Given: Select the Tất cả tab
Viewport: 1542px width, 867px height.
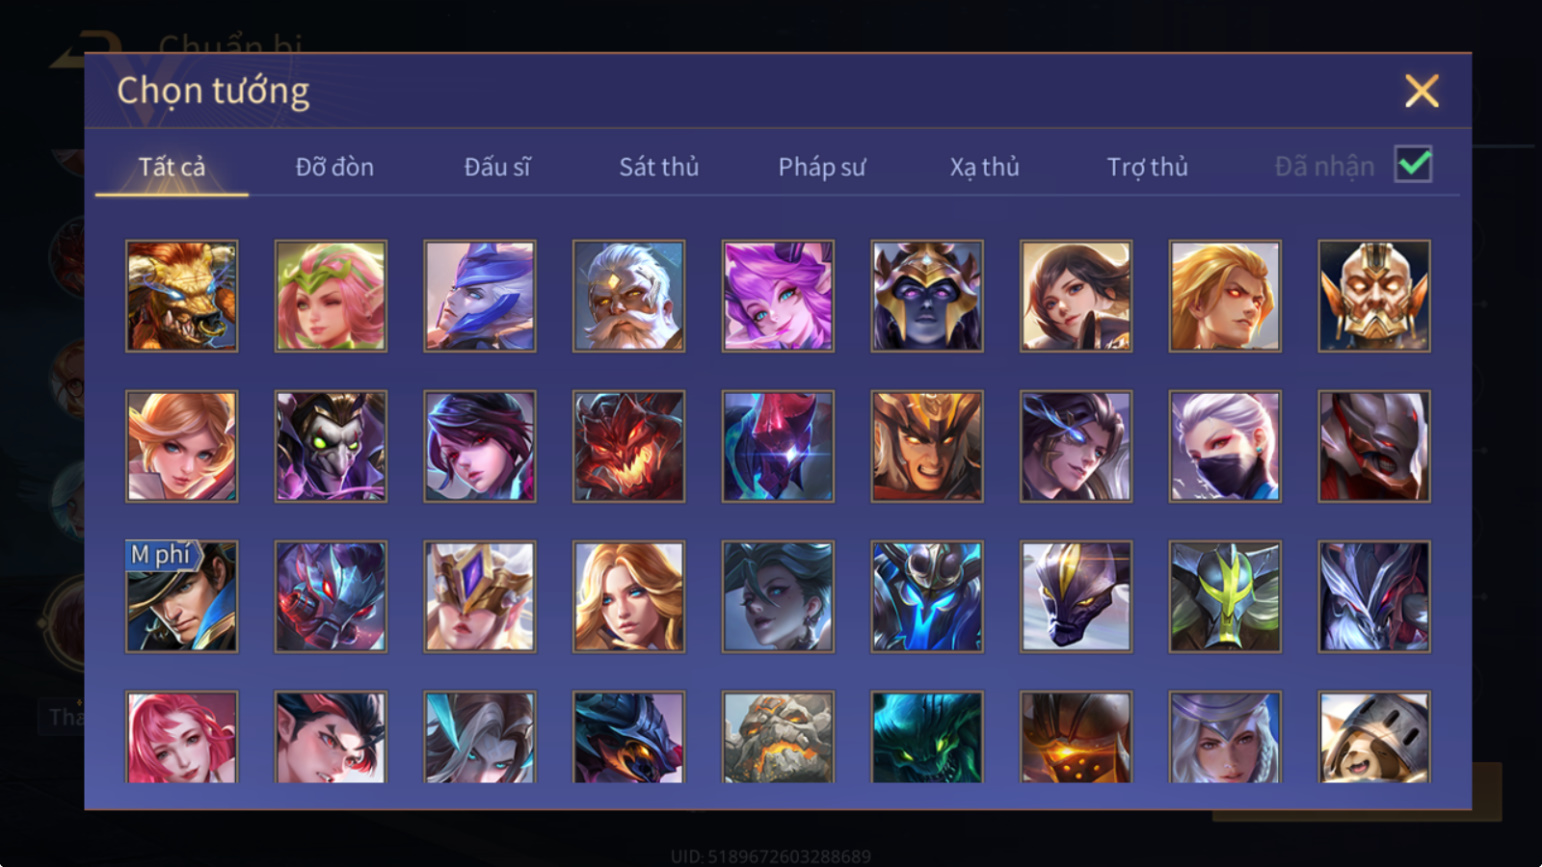Looking at the screenshot, I should click(172, 167).
